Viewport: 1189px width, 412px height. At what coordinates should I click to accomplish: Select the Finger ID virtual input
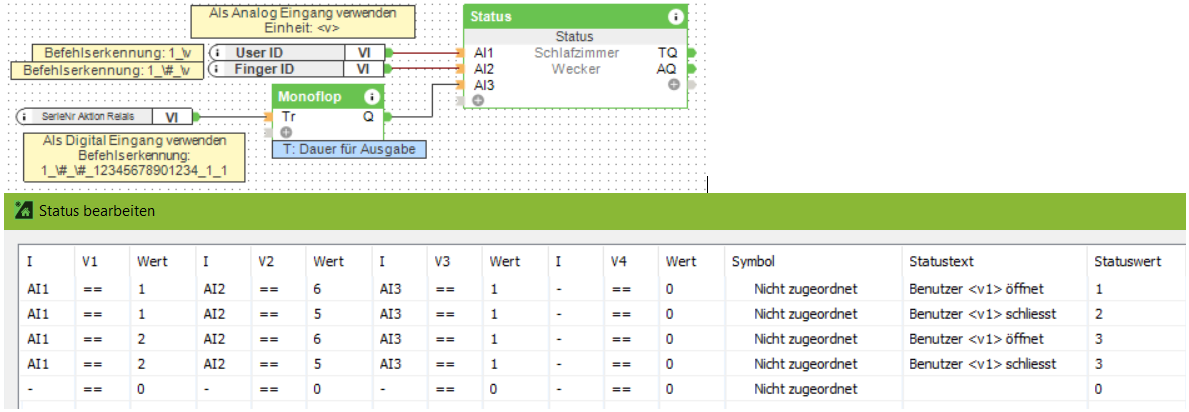point(296,69)
